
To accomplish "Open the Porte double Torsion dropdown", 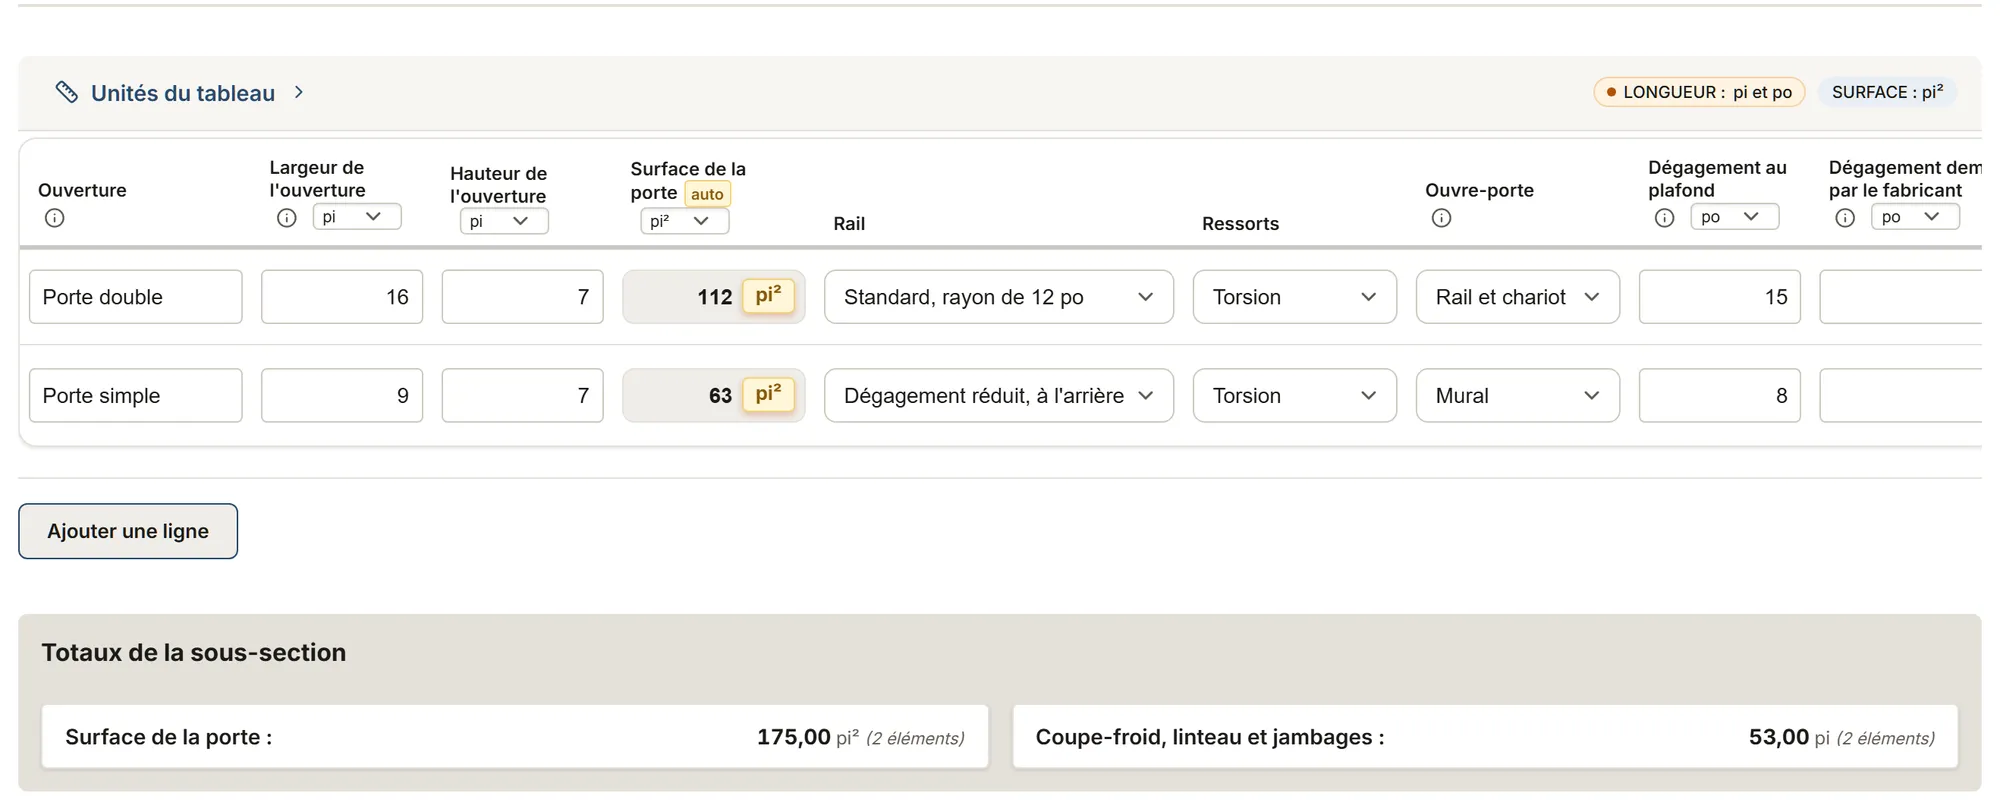I will coord(1295,297).
